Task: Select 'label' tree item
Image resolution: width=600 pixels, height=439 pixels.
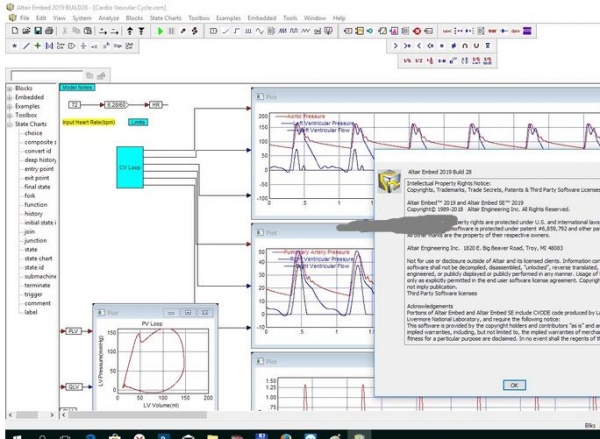Action: tap(31, 312)
